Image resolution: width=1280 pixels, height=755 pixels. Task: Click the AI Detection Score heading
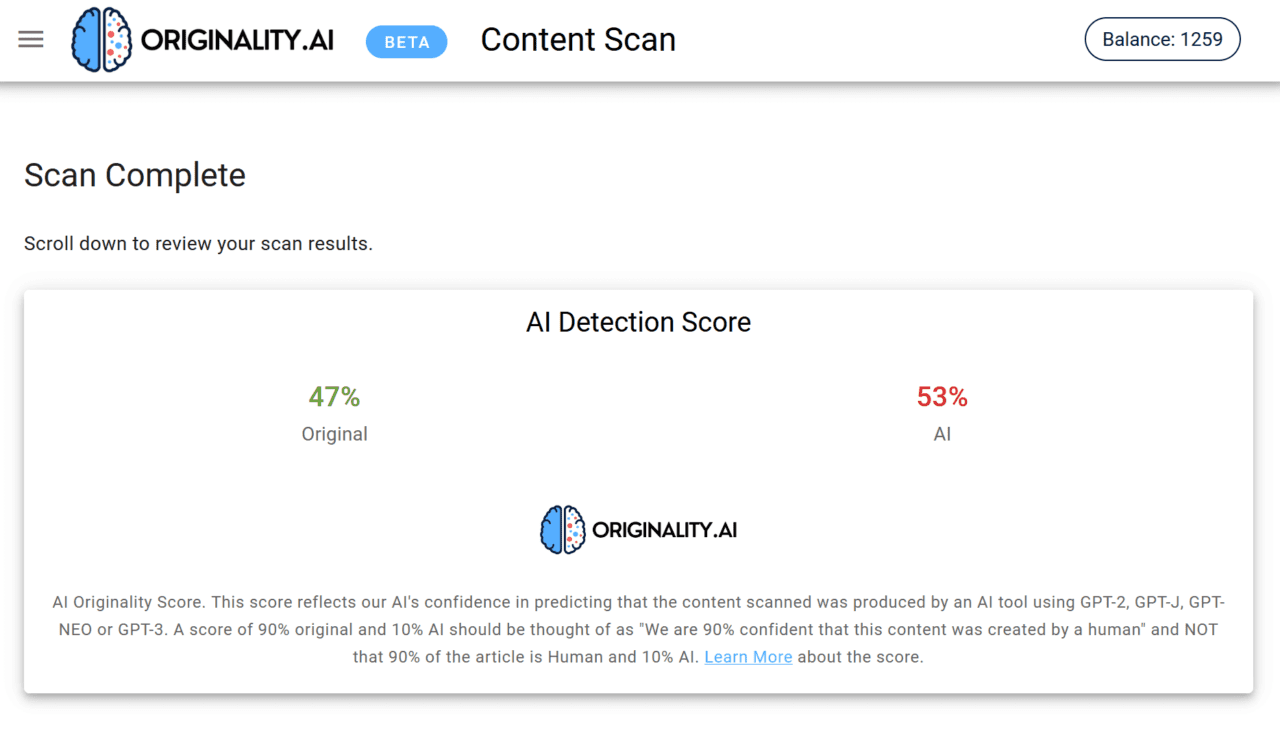pyautogui.click(x=638, y=322)
